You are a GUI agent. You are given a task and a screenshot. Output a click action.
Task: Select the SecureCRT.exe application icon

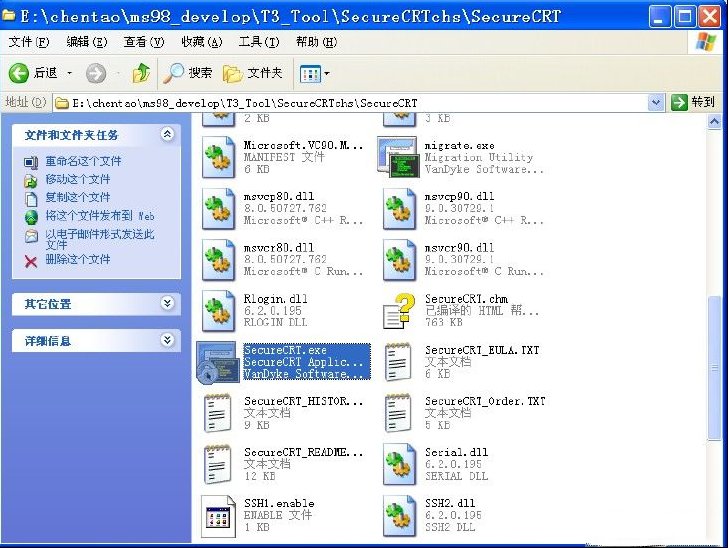[218, 362]
